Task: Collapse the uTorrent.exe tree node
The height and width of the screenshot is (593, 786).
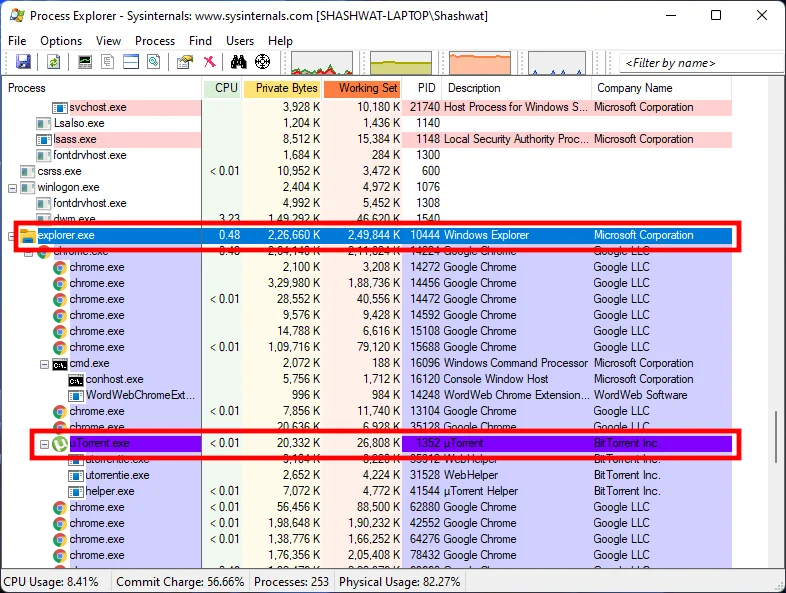Action: pos(45,443)
